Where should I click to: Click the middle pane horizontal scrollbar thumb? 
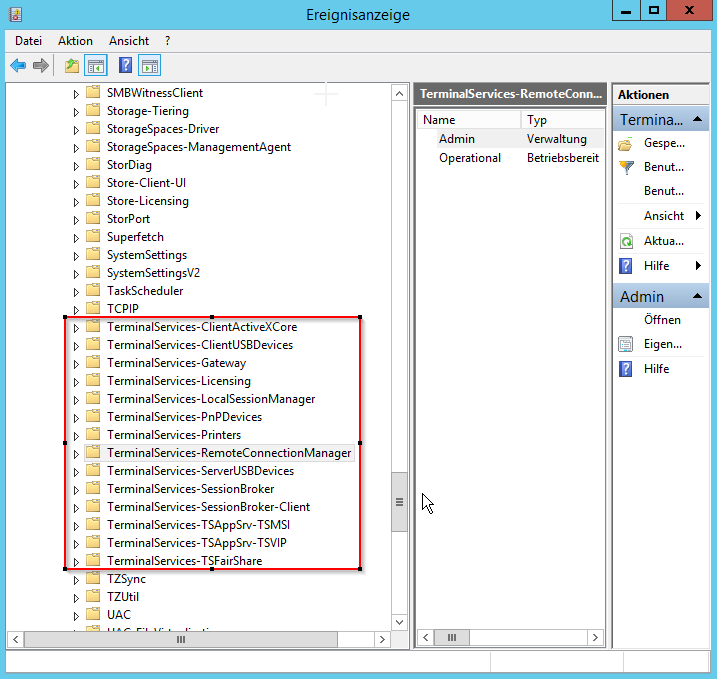click(x=451, y=637)
